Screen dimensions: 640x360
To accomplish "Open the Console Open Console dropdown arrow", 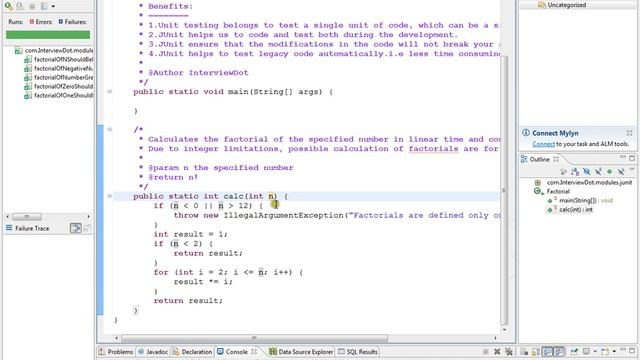I will coord(614,351).
